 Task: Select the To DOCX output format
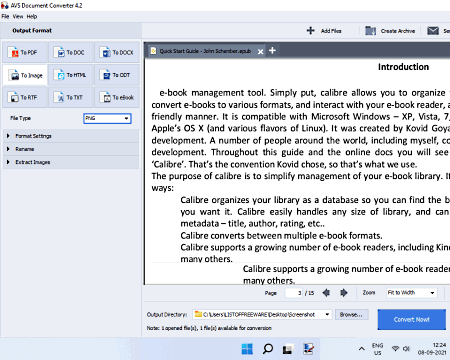coord(117,52)
